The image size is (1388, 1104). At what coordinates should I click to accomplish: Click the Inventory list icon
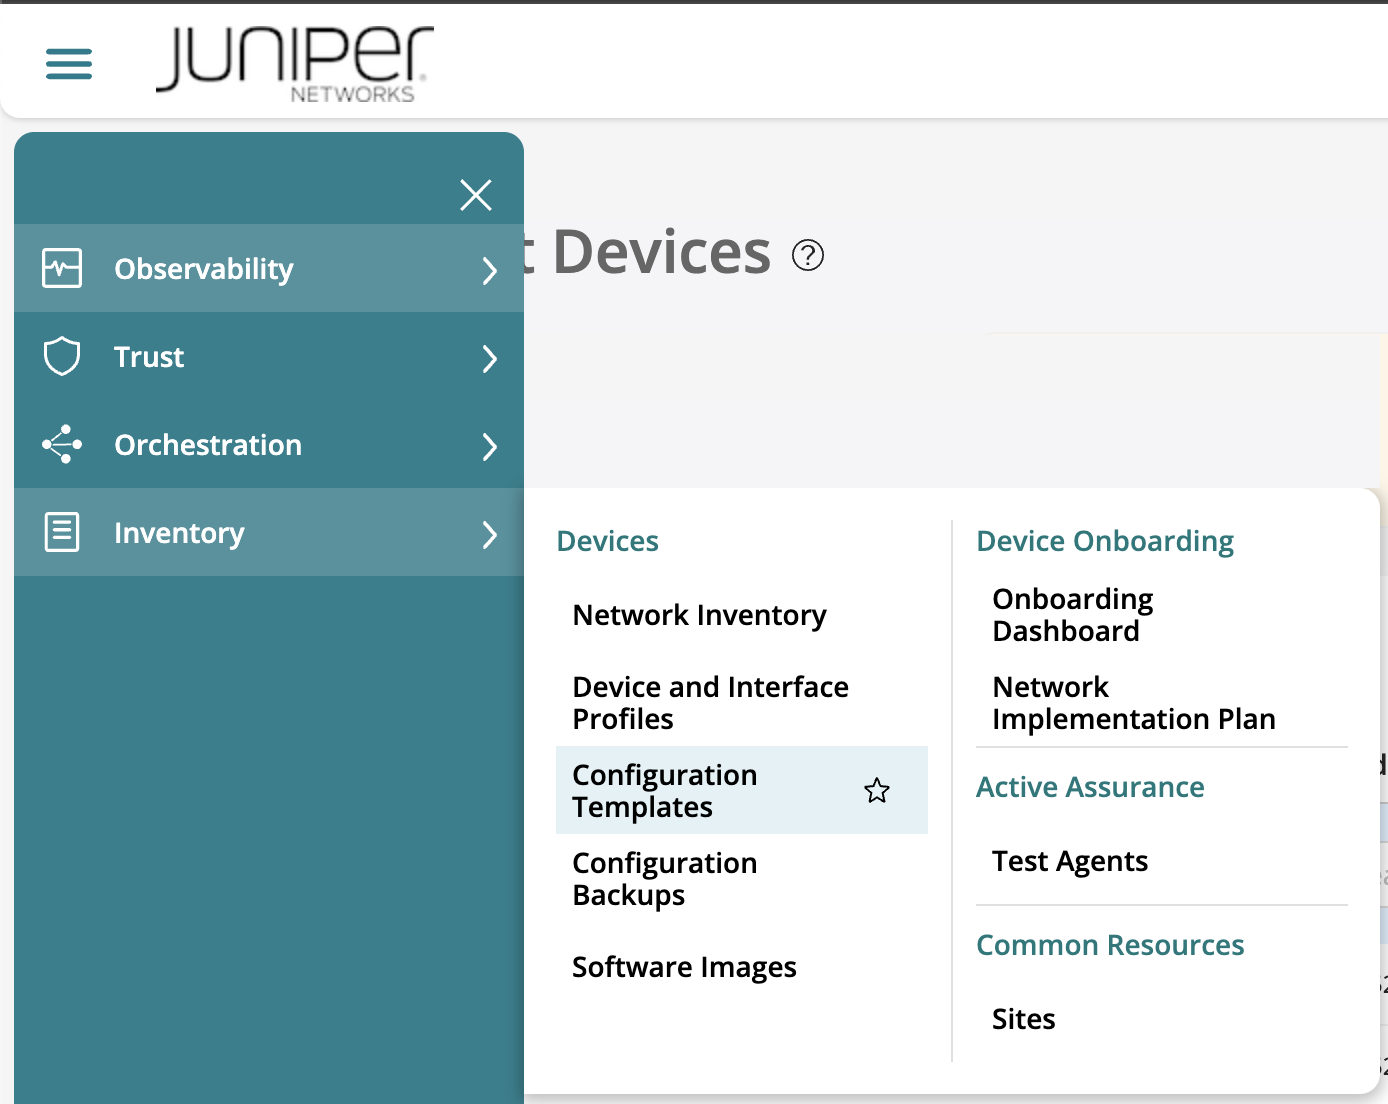tap(61, 532)
